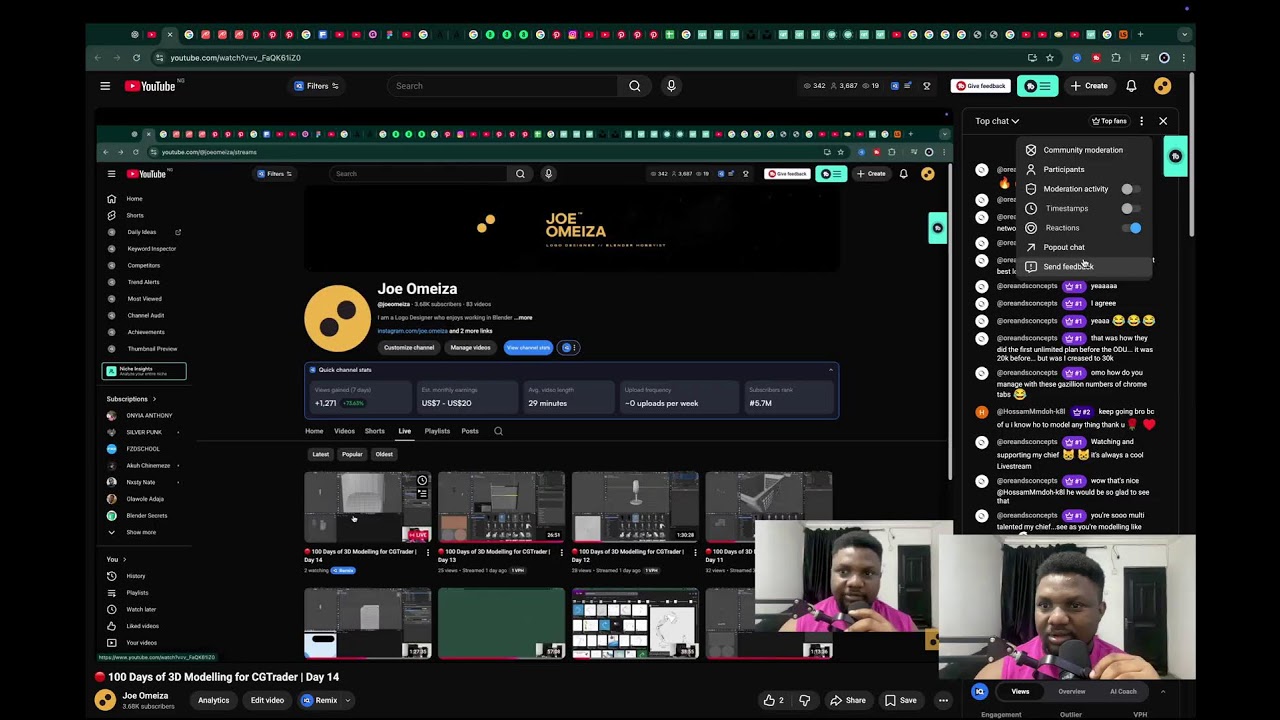Screen dimensions: 1280x720
Task: Open the Niche Insights card in the sidebar
Action: 144,371
